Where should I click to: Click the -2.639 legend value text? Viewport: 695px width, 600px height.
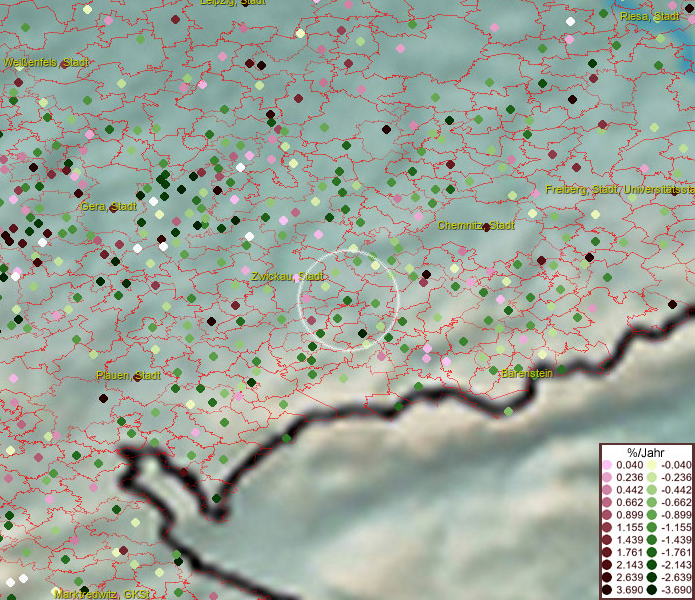click(x=676, y=577)
